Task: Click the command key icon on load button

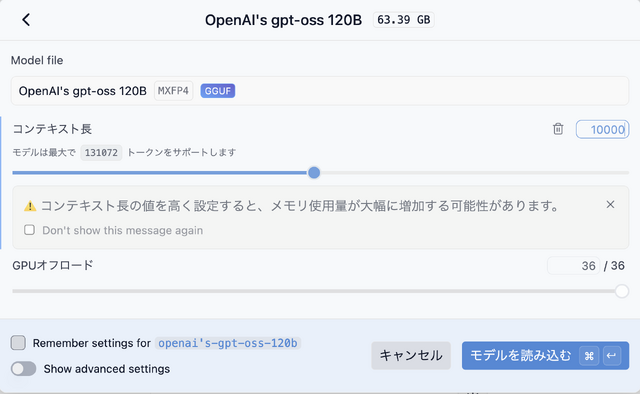Action: coord(589,356)
